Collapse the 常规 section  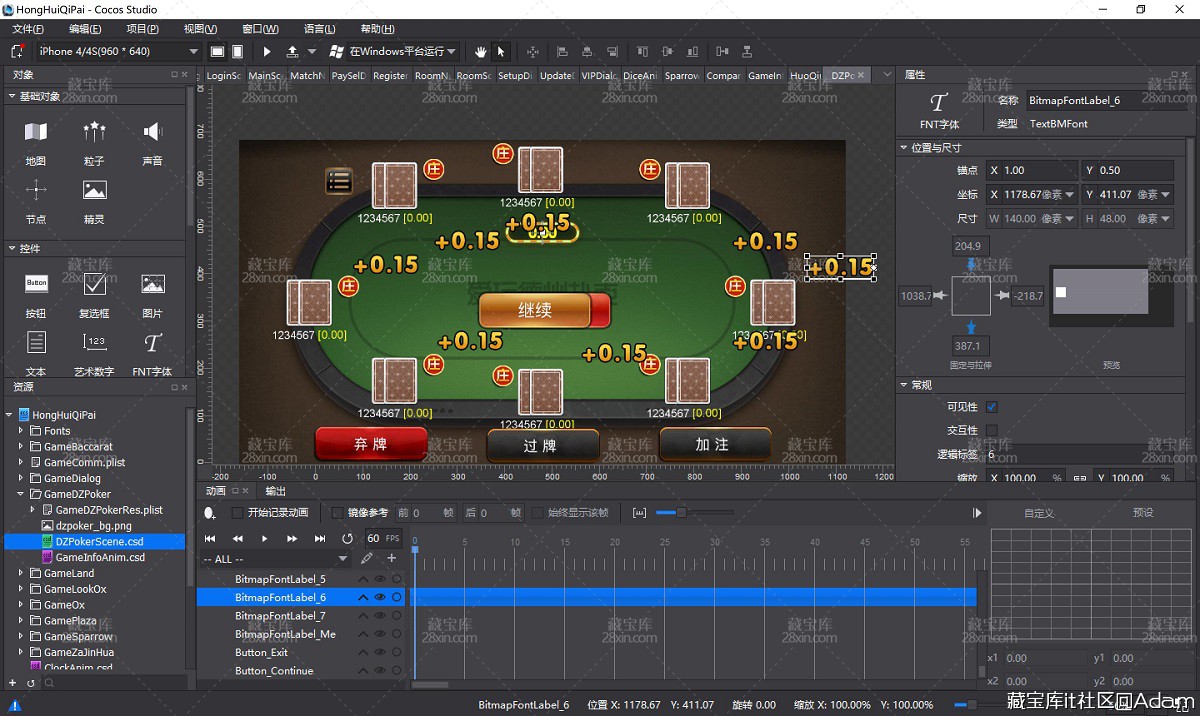[x=904, y=385]
